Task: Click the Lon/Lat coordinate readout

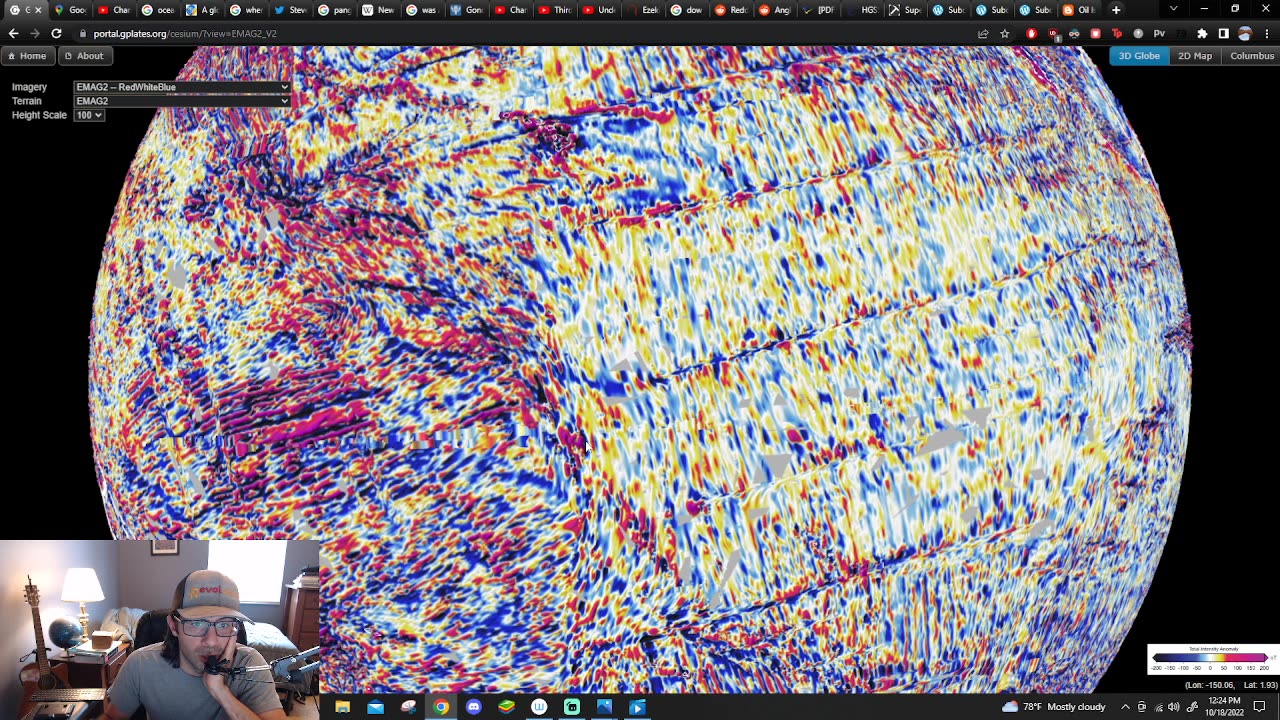Action: [1231, 685]
